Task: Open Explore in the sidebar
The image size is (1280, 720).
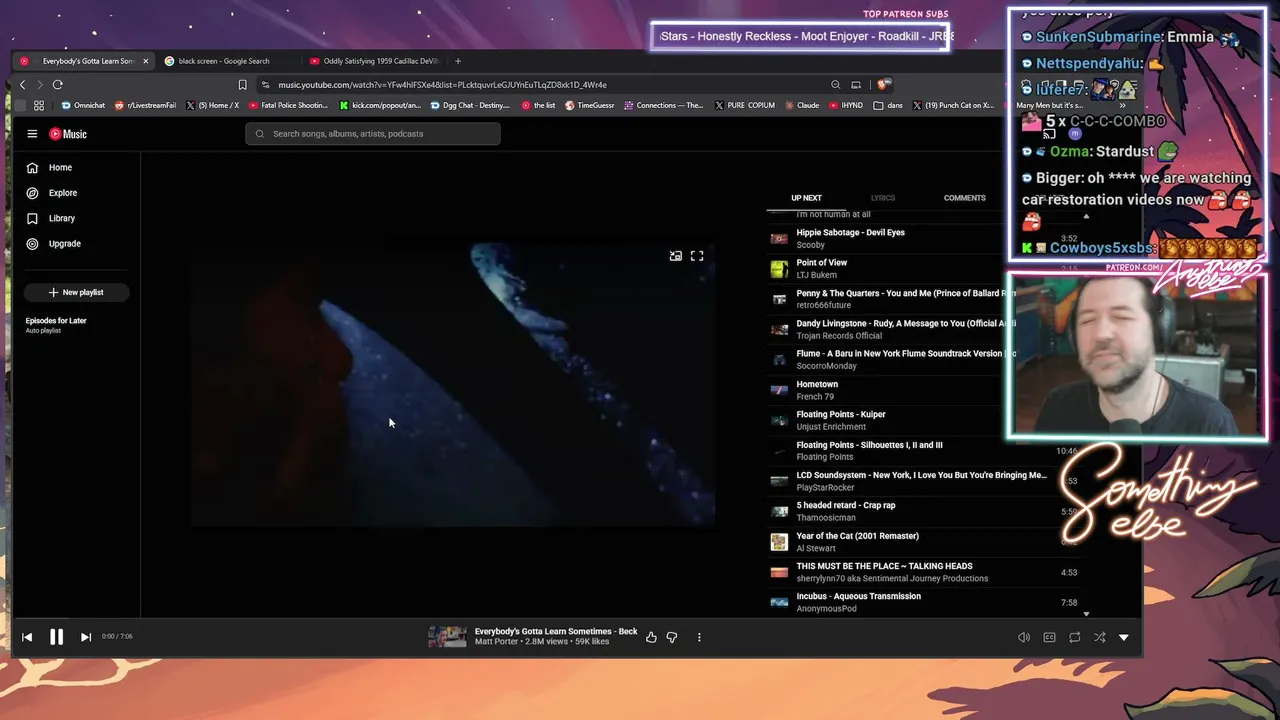Action: pyautogui.click(x=52, y=193)
